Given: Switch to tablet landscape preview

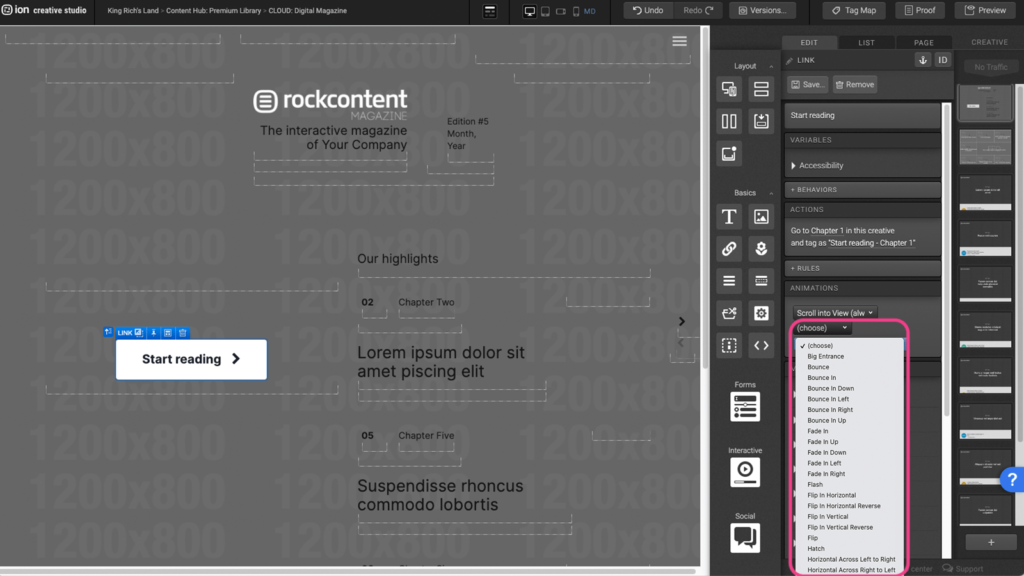Looking at the screenshot, I should (x=561, y=11).
